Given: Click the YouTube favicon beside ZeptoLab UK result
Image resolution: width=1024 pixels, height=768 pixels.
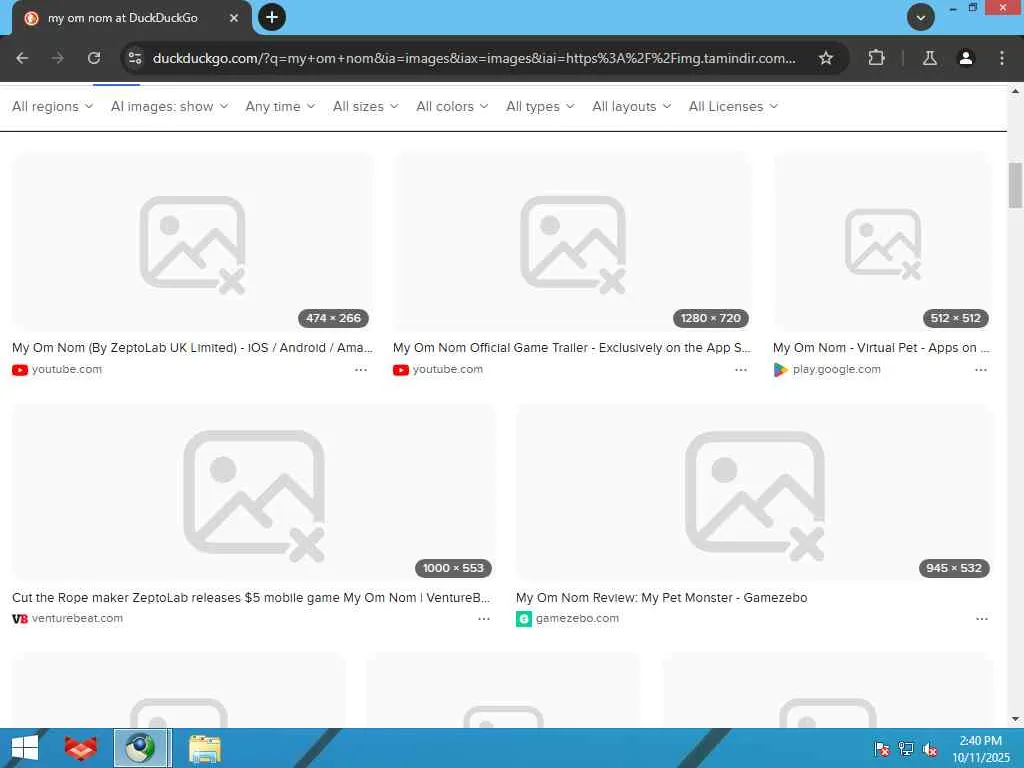Looking at the screenshot, I should 20,370.
